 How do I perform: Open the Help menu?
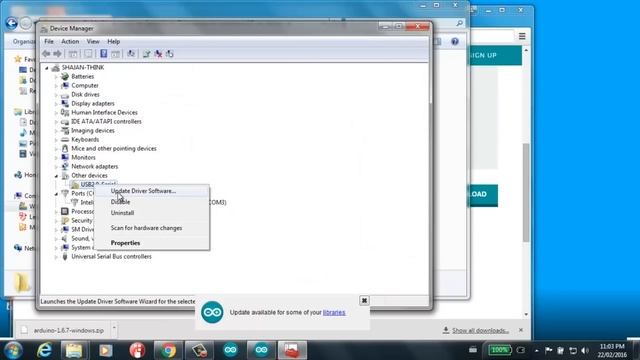tap(113, 41)
